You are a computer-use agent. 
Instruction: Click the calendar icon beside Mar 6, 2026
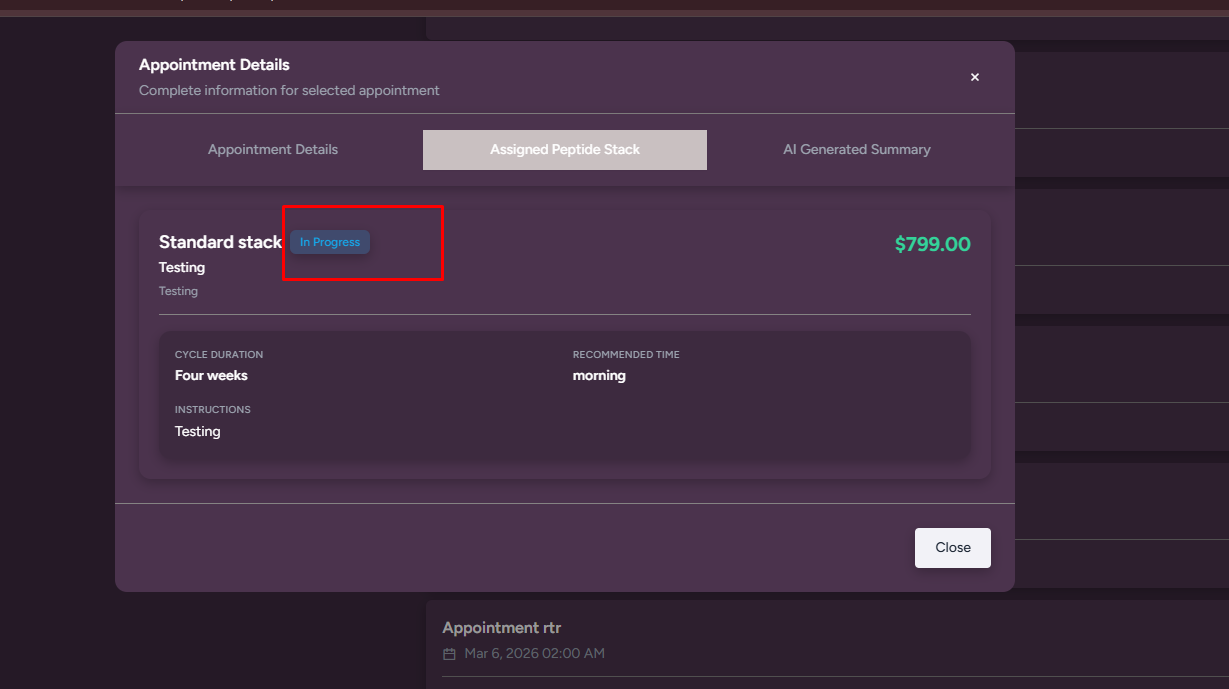(x=449, y=654)
